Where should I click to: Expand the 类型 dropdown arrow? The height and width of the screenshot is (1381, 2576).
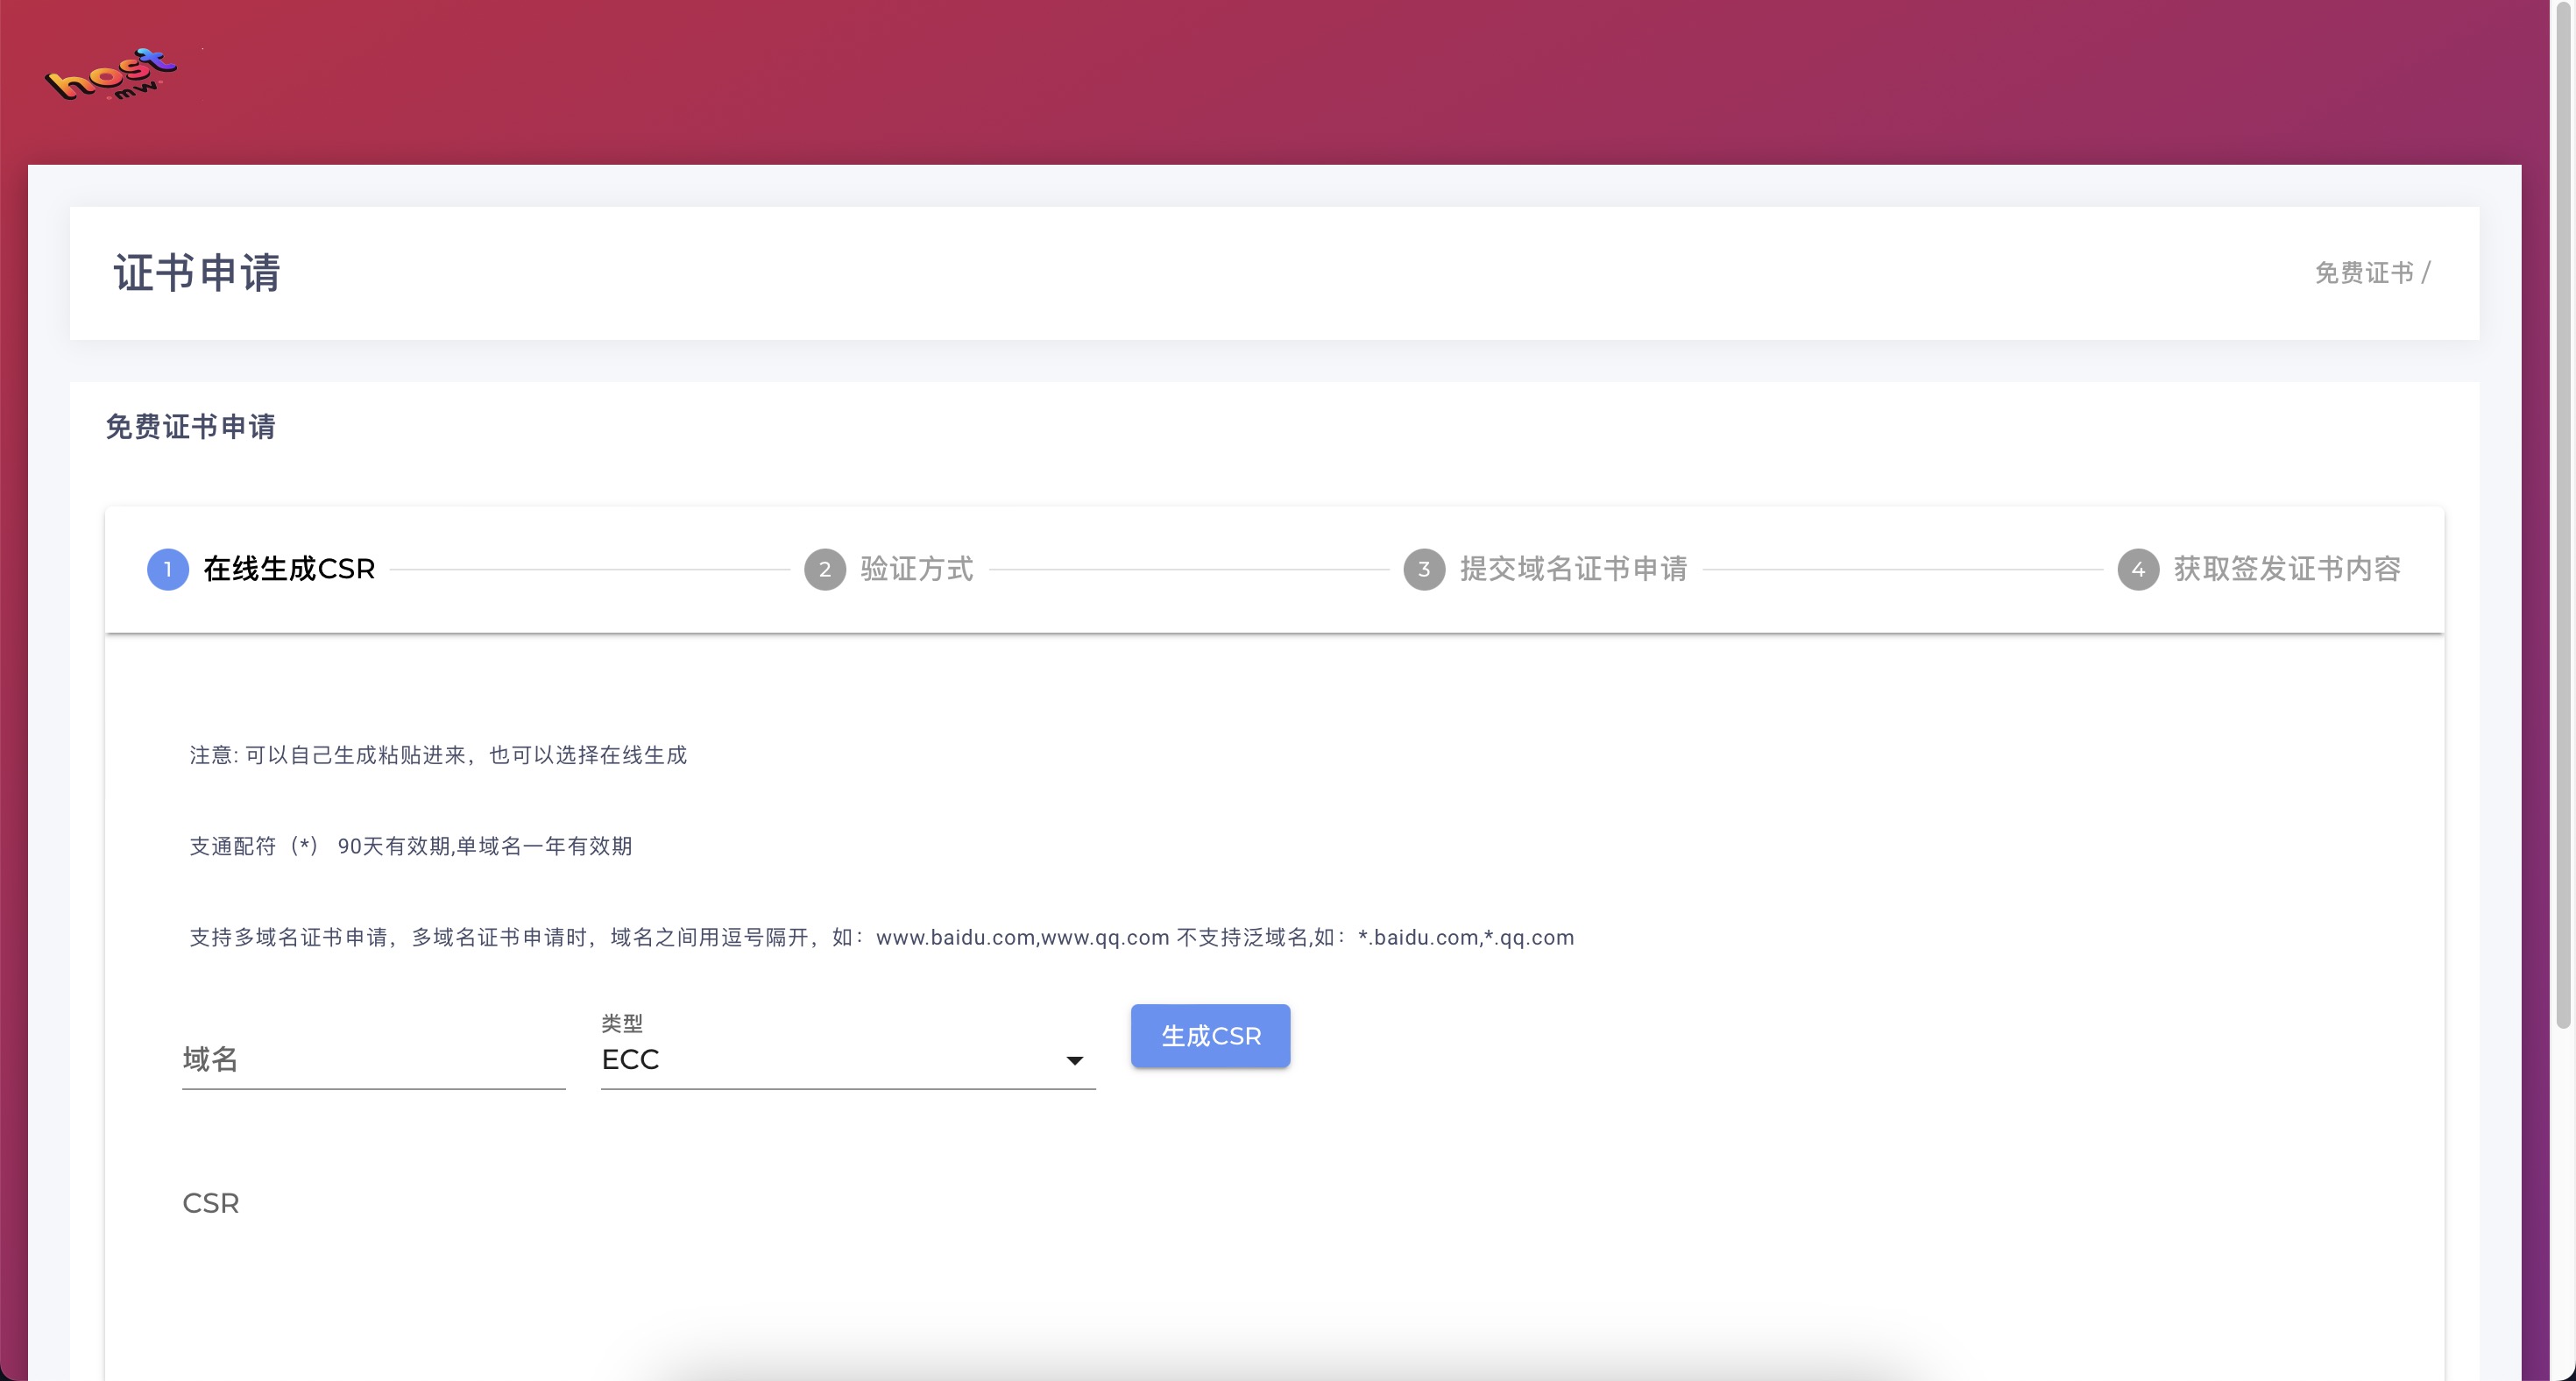click(x=1074, y=1060)
